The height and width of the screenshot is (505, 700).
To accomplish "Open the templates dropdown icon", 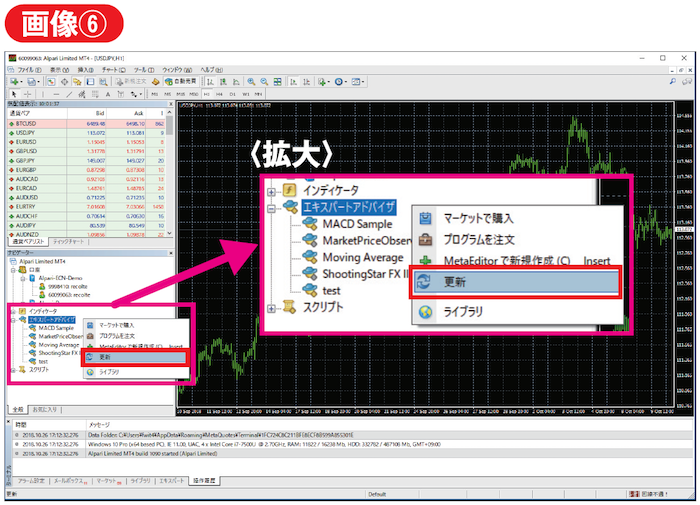I will point(358,82).
